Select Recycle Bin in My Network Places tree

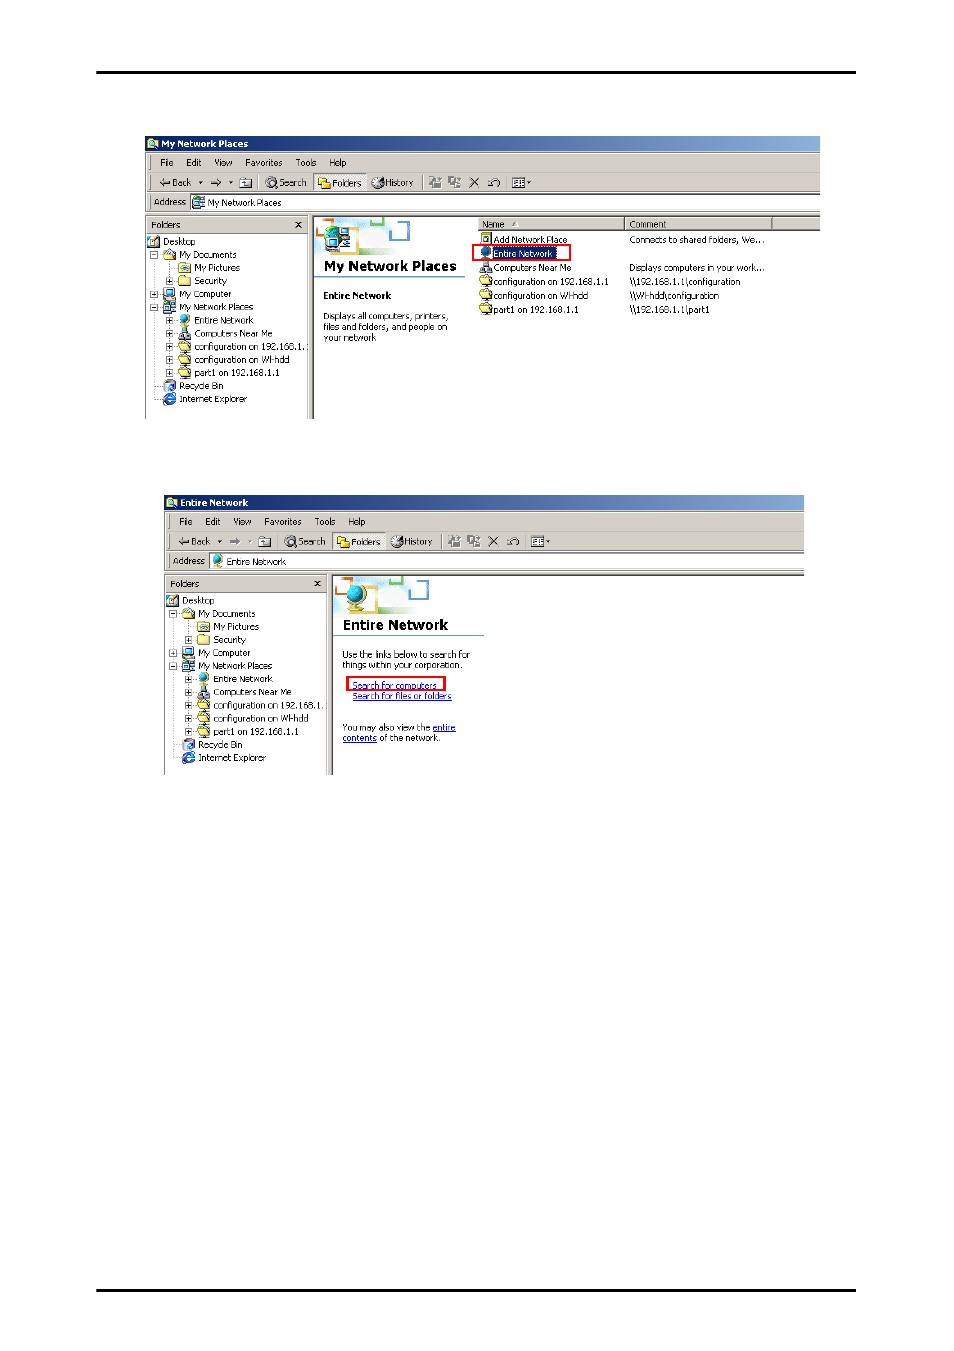(x=193, y=386)
